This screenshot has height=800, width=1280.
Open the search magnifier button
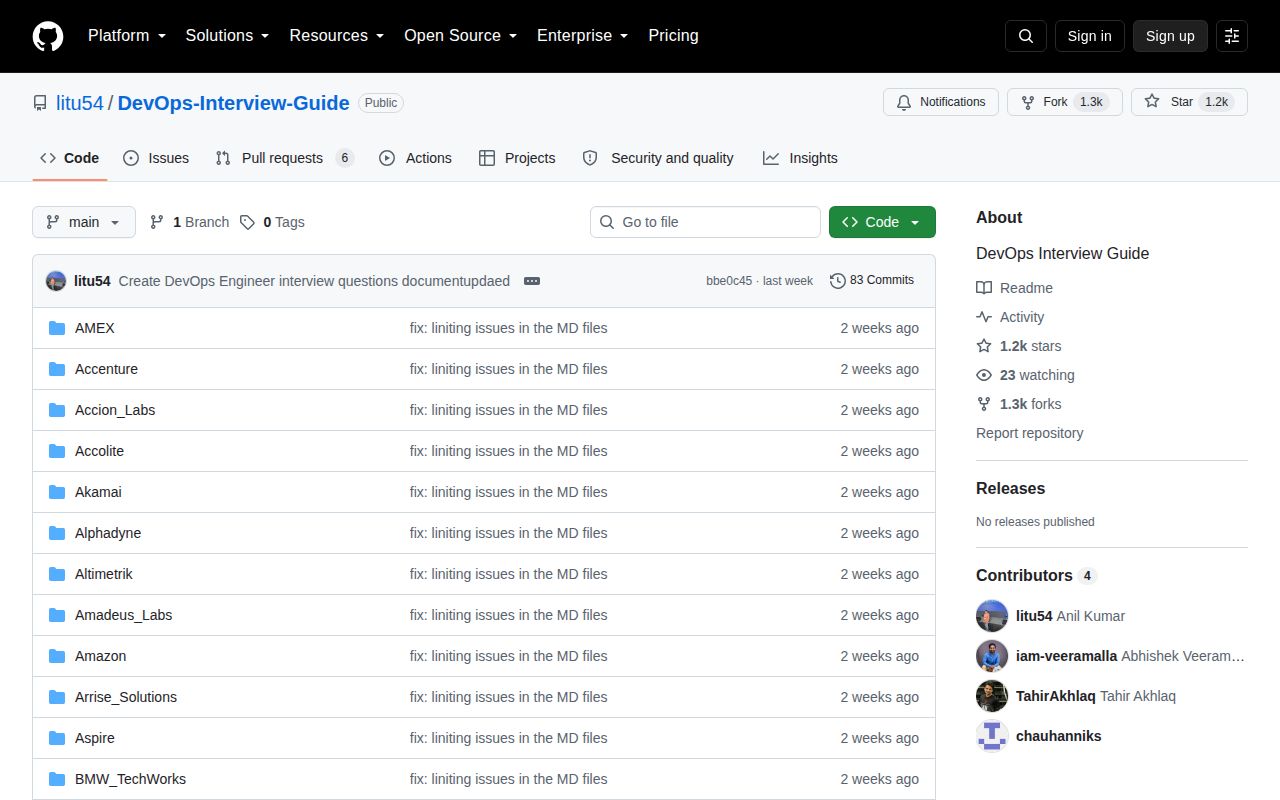pyautogui.click(x=1026, y=36)
